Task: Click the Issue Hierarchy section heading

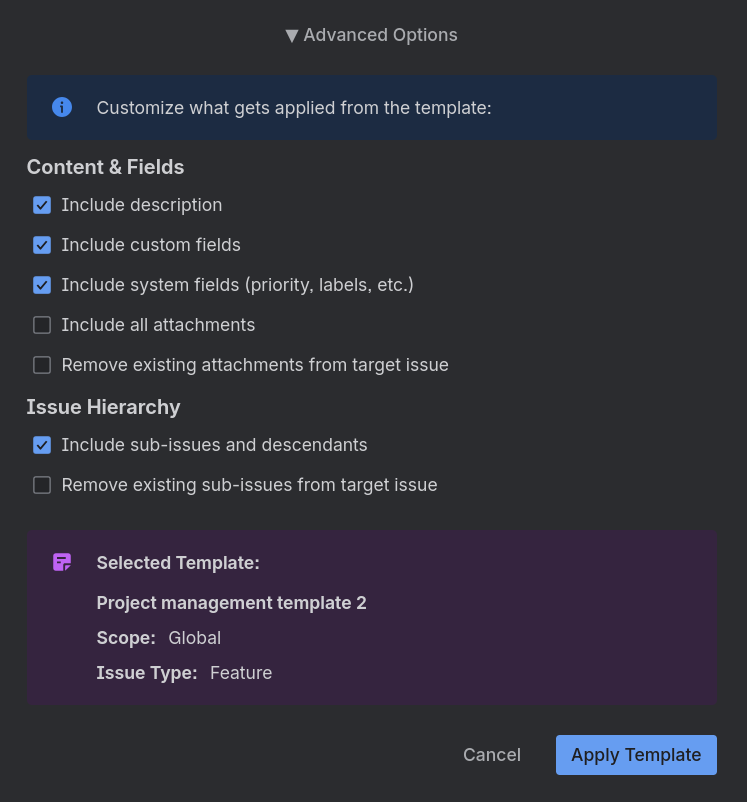Action: click(x=103, y=407)
